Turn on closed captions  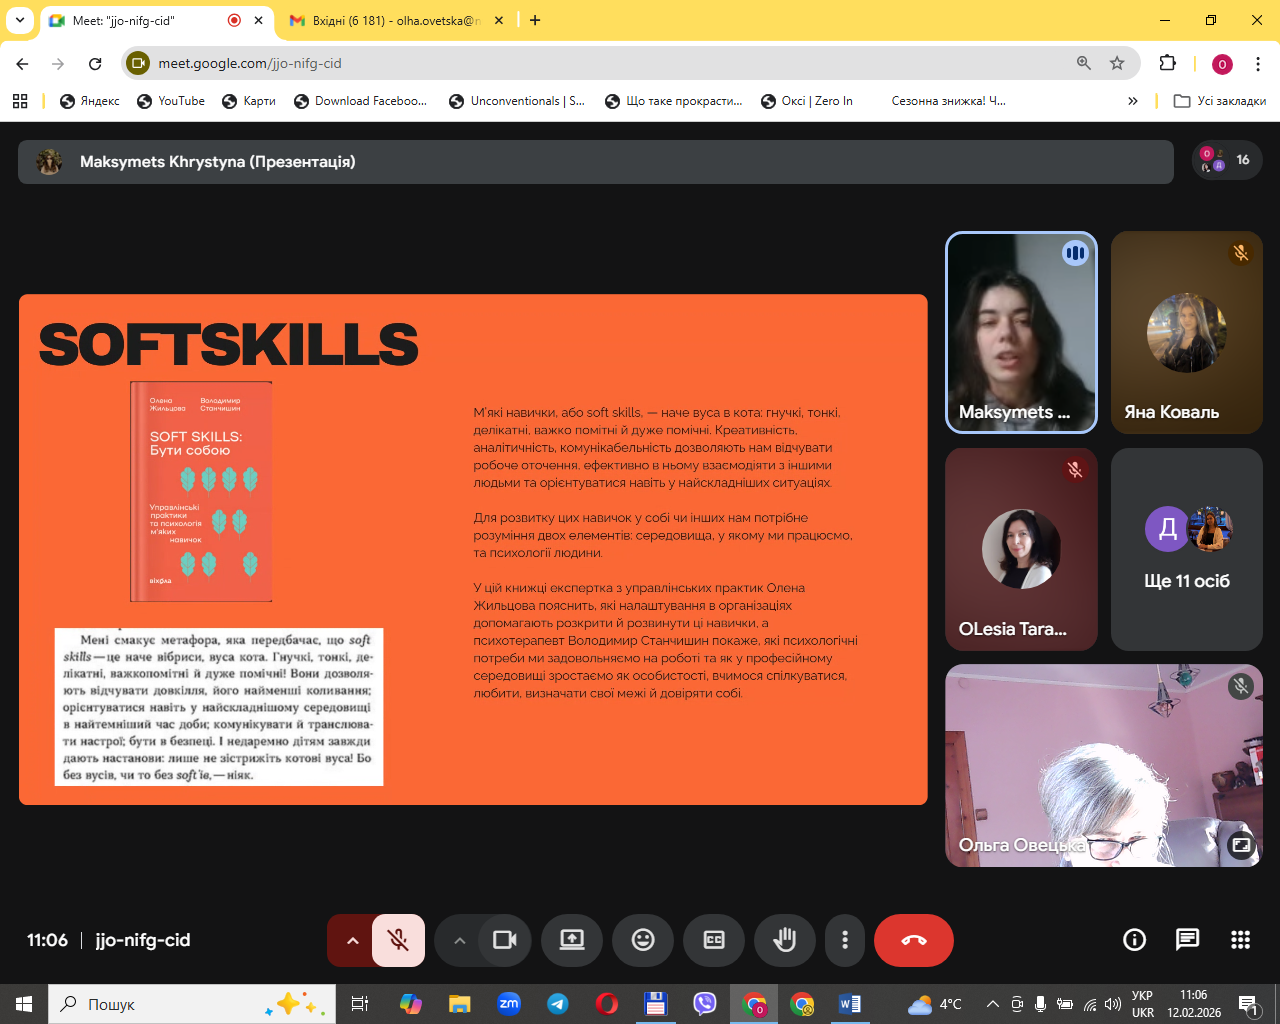pos(714,940)
